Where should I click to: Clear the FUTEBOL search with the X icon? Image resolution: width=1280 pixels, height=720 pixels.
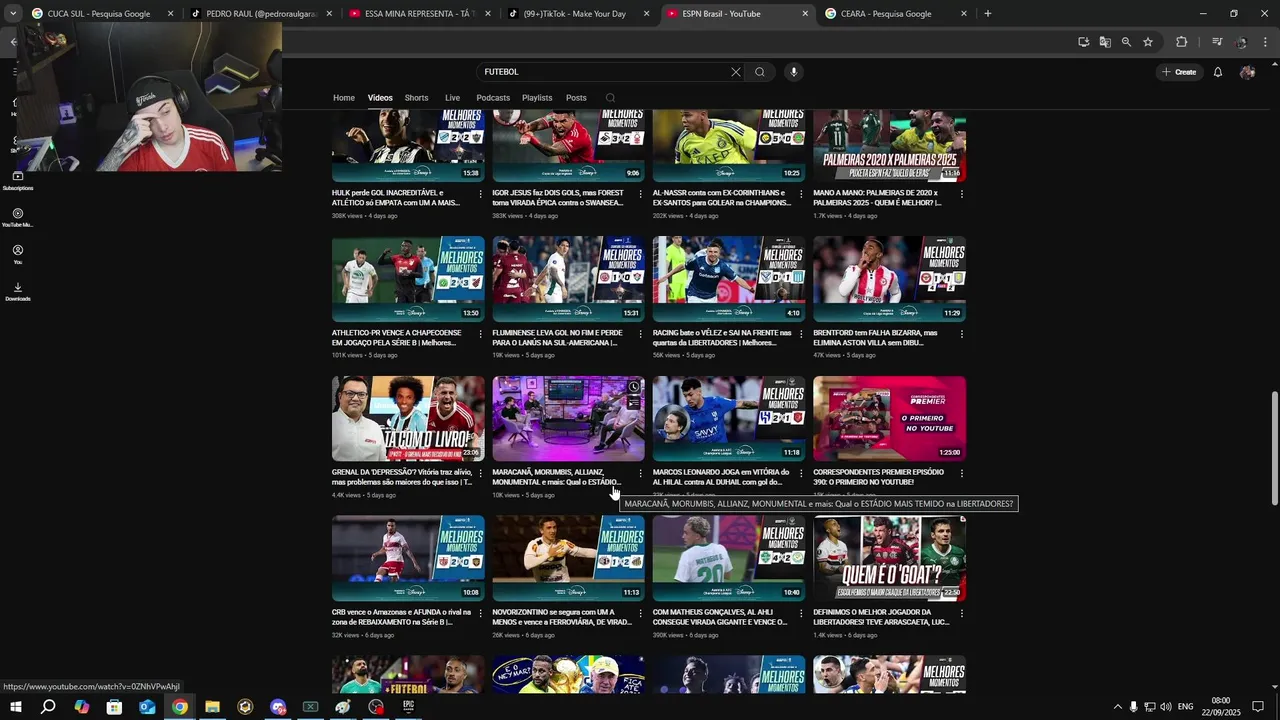[x=736, y=72]
